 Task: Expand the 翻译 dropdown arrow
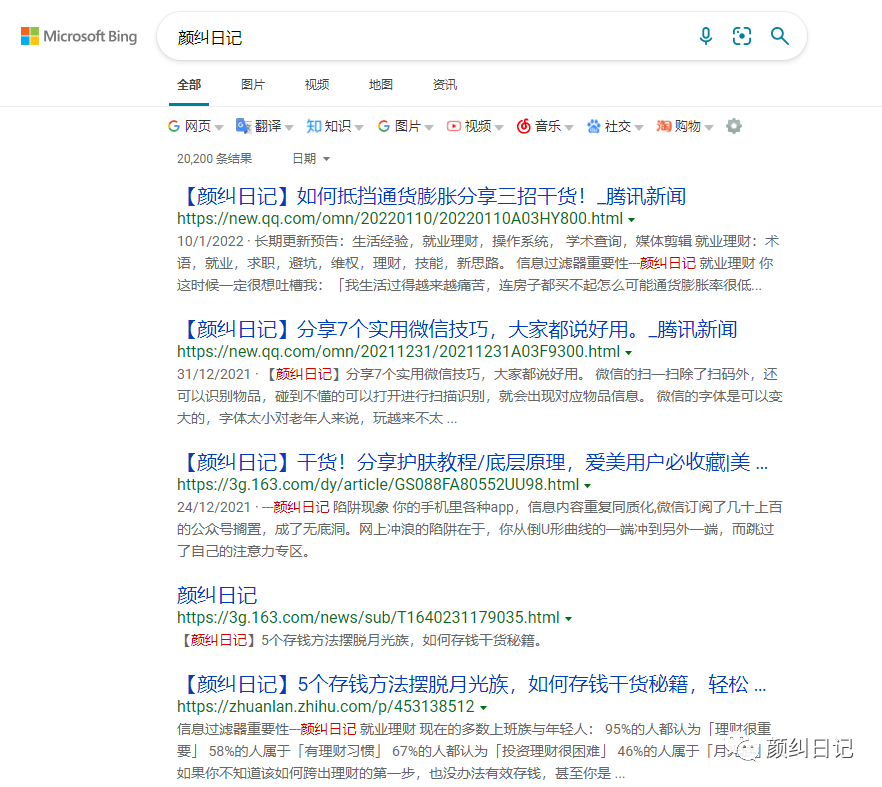click(x=289, y=128)
